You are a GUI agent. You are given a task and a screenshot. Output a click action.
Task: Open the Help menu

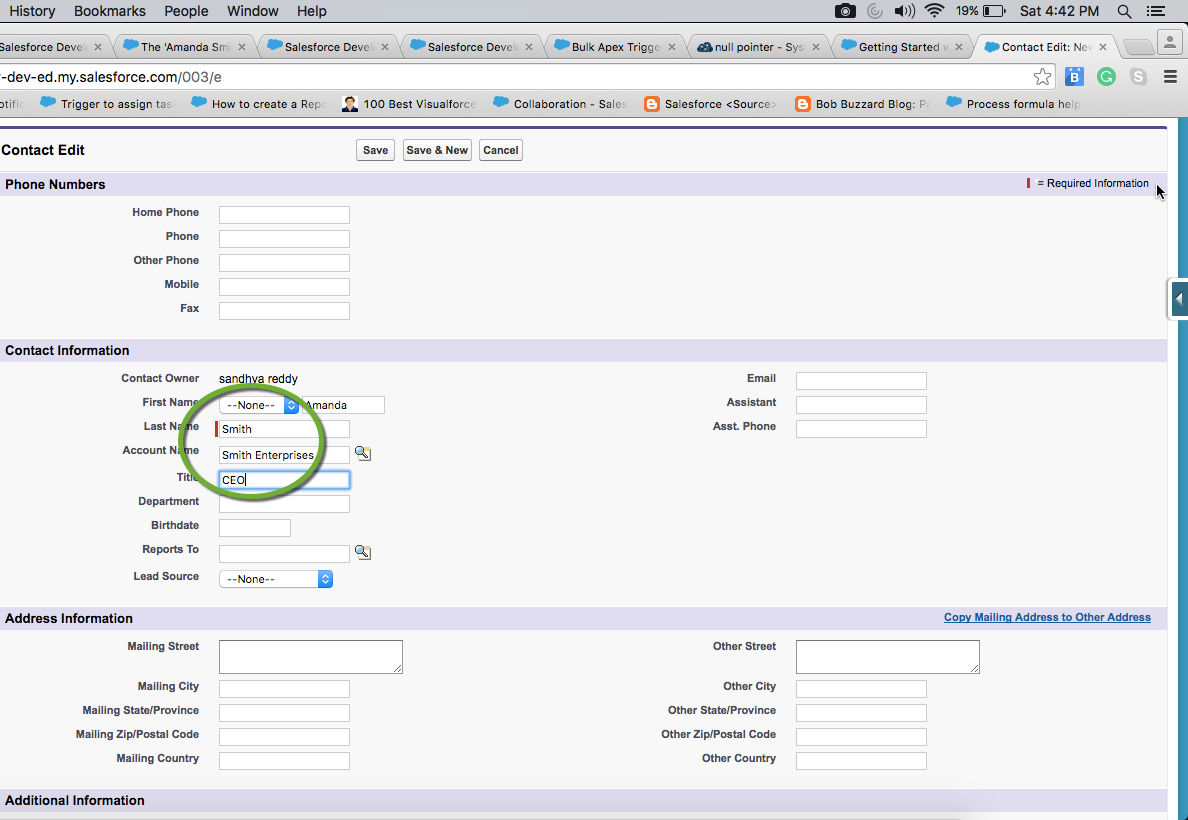311,11
